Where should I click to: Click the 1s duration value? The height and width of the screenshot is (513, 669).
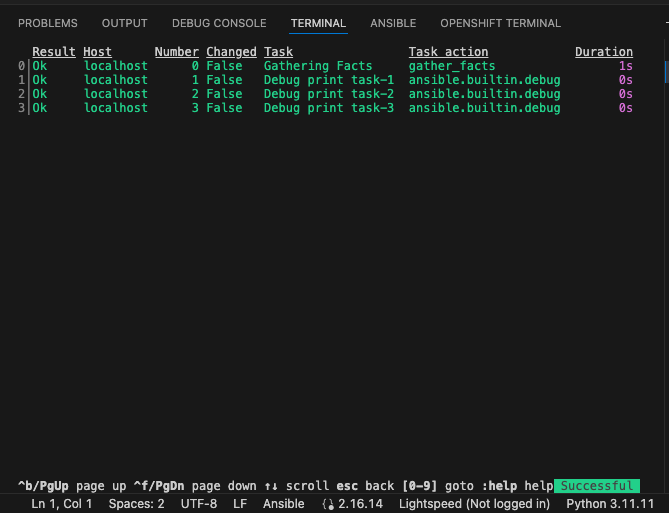626,66
